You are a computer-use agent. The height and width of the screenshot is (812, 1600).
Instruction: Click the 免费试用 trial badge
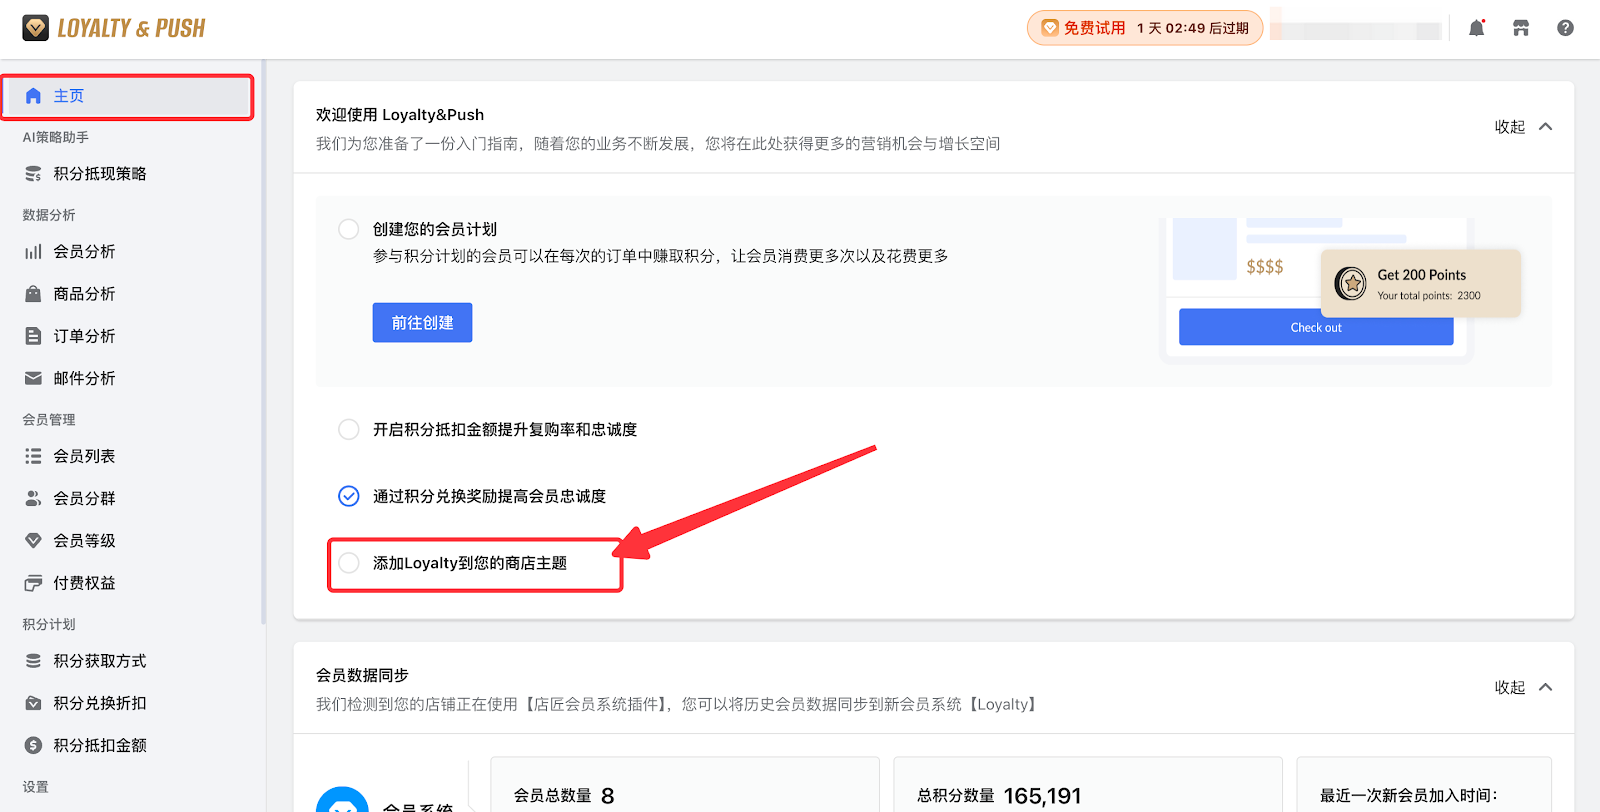coord(1144,28)
